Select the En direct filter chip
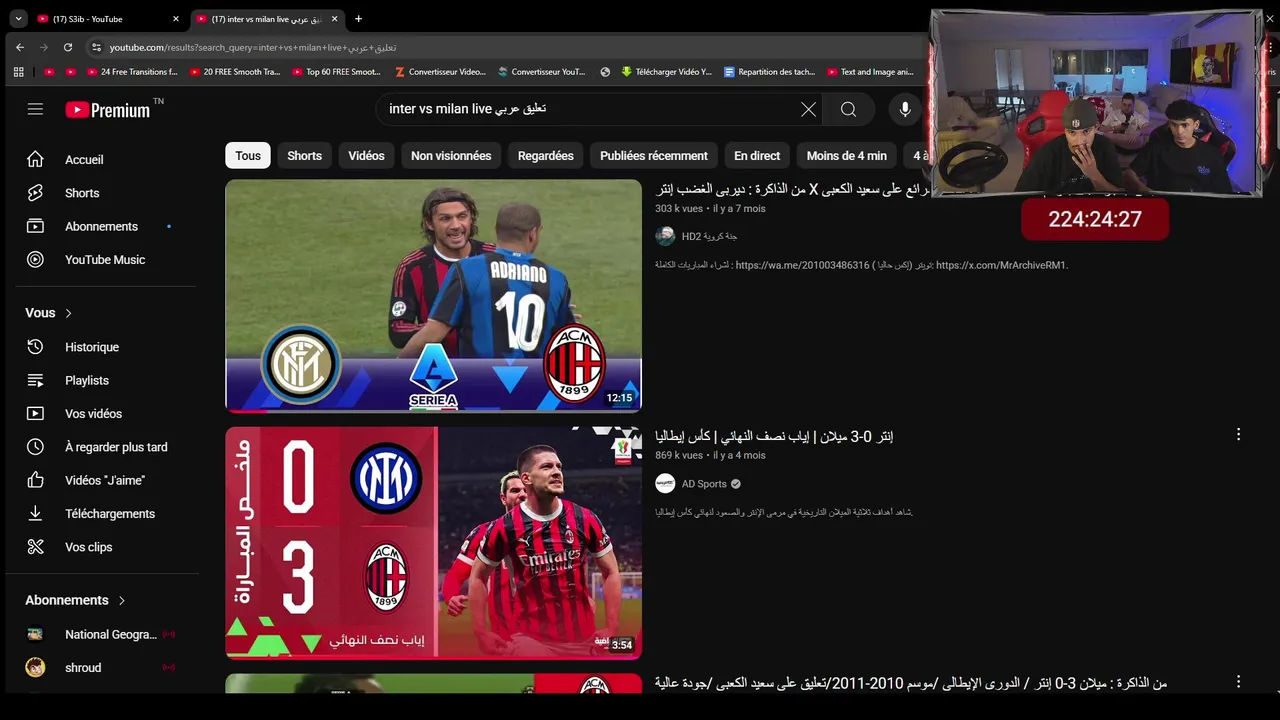The width and height of the screenshot is (1280, 720). point(757,155)
